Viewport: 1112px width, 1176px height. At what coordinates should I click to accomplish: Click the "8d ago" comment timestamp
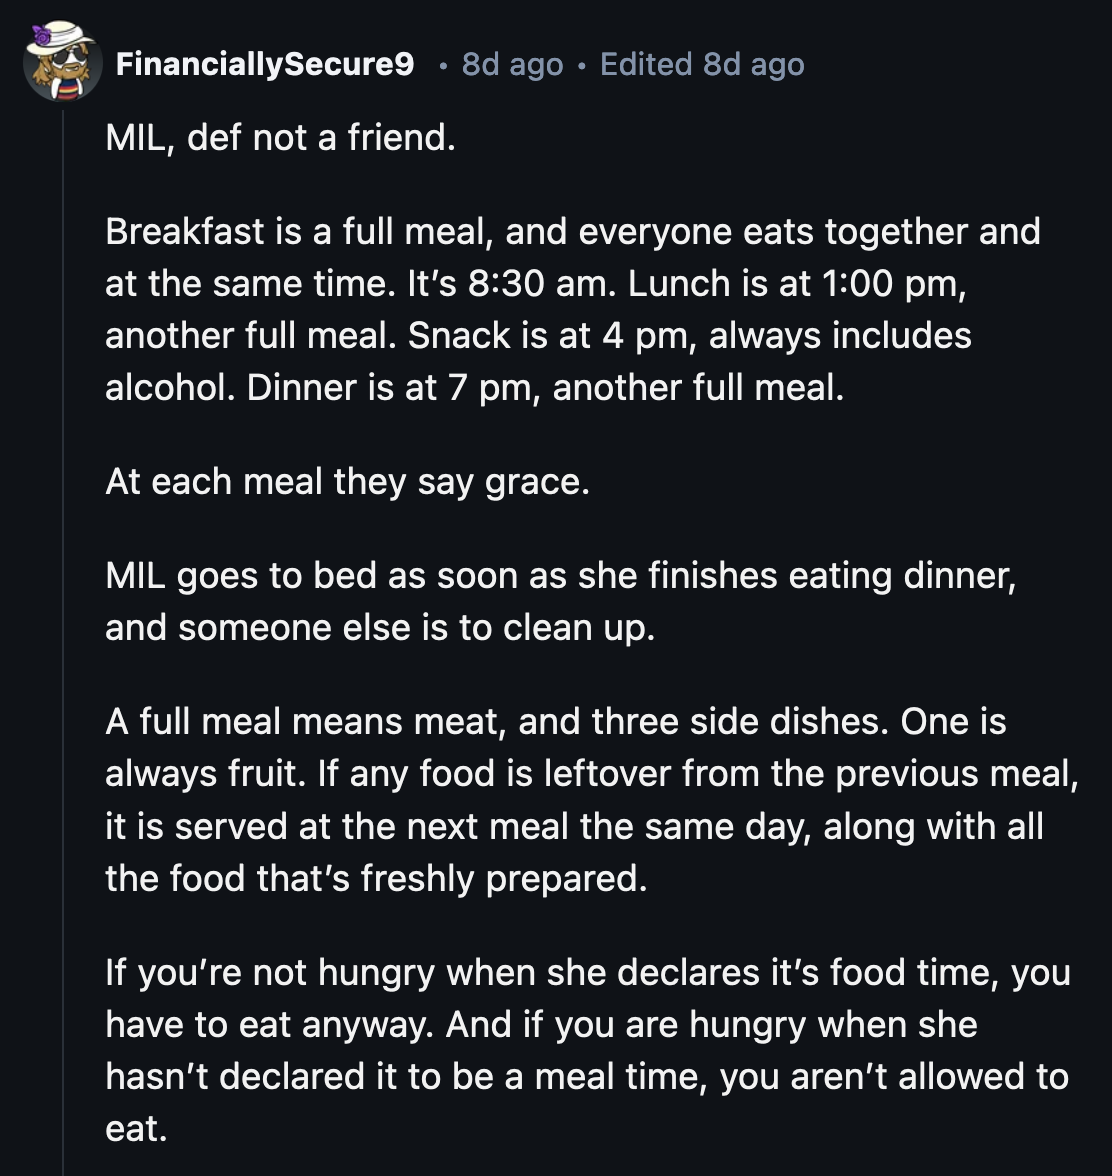click(x=512, y=65)
